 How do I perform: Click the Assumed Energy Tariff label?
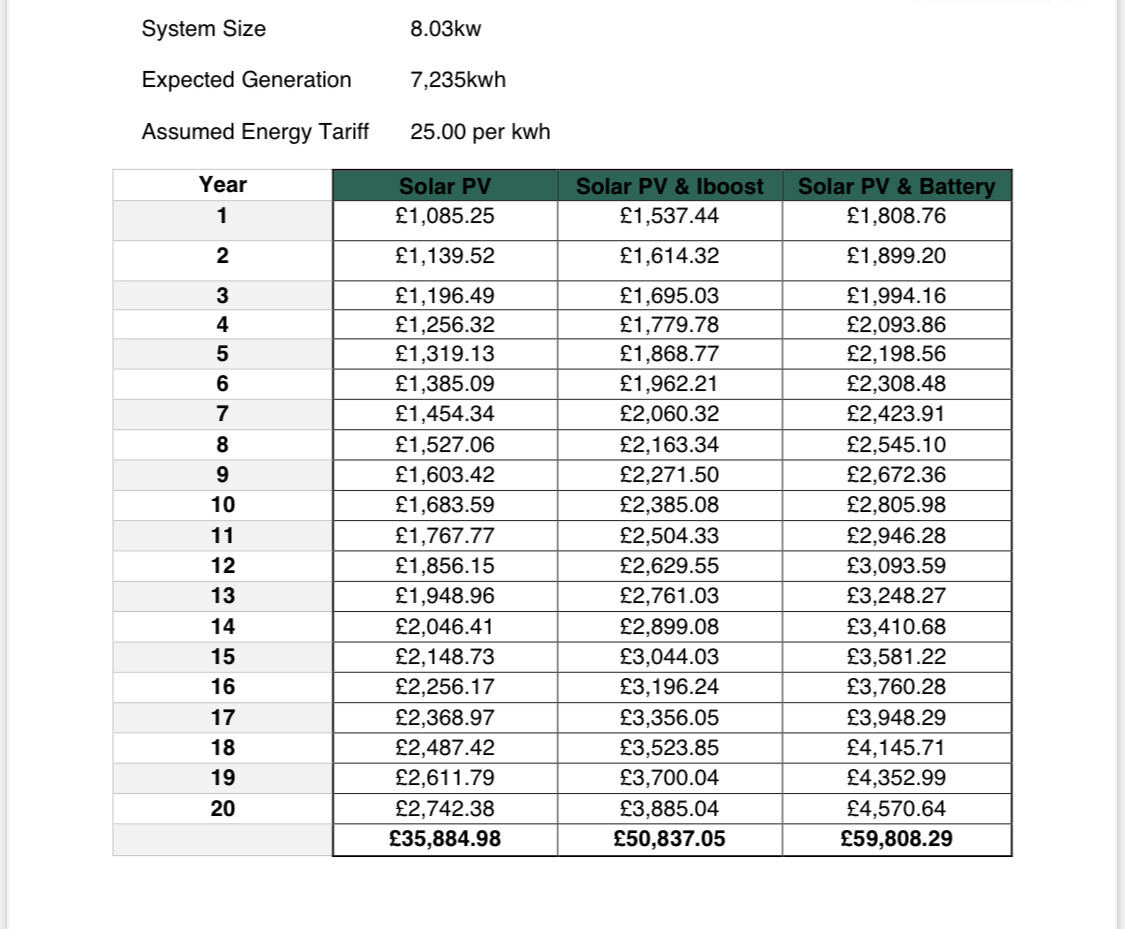[255, 132]
